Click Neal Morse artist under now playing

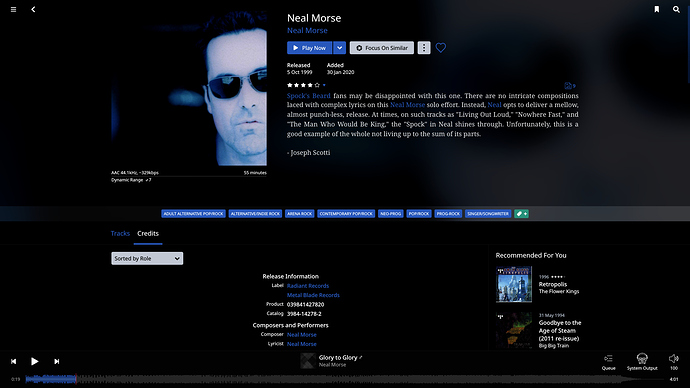(332, 365)
